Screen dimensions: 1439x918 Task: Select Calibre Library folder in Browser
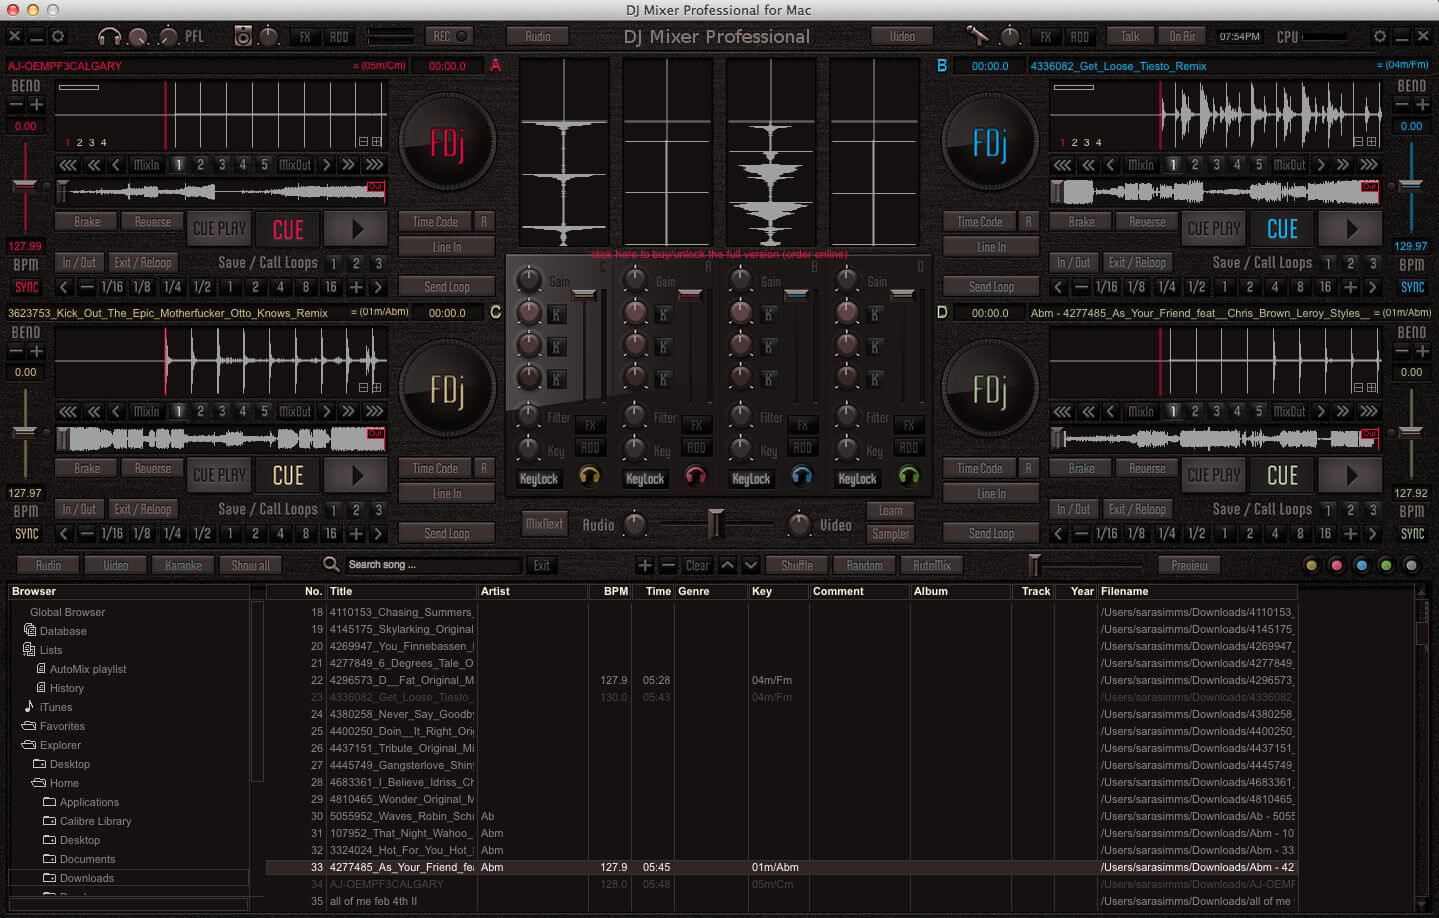click(87, 821)
